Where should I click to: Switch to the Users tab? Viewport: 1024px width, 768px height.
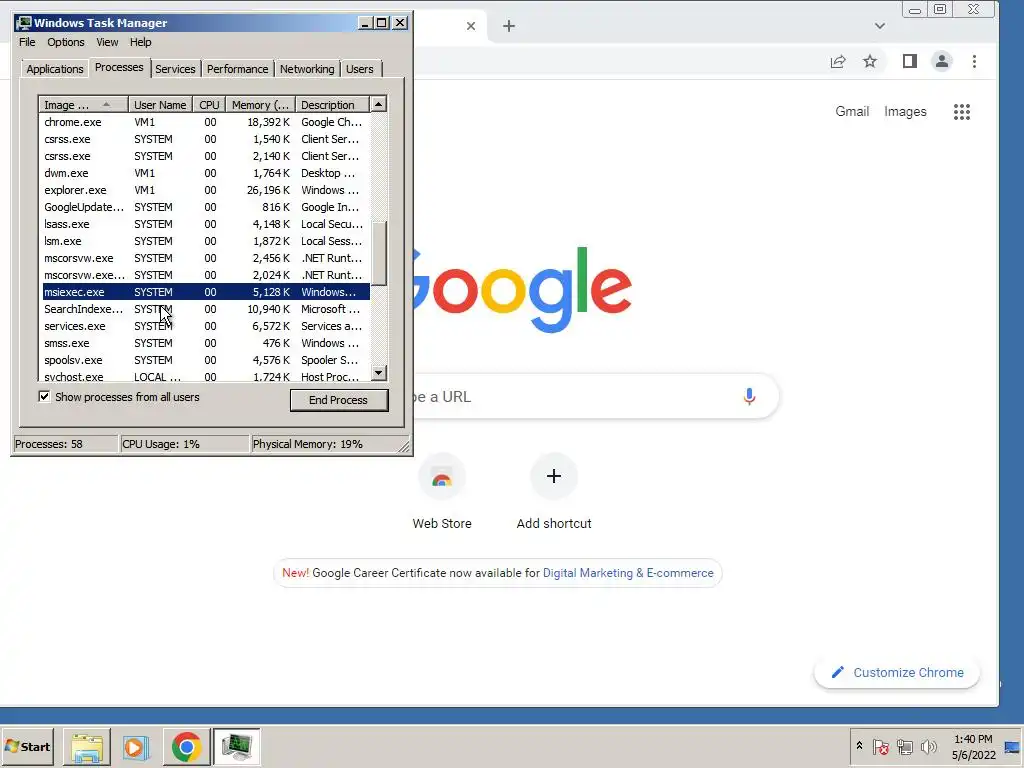360,69
